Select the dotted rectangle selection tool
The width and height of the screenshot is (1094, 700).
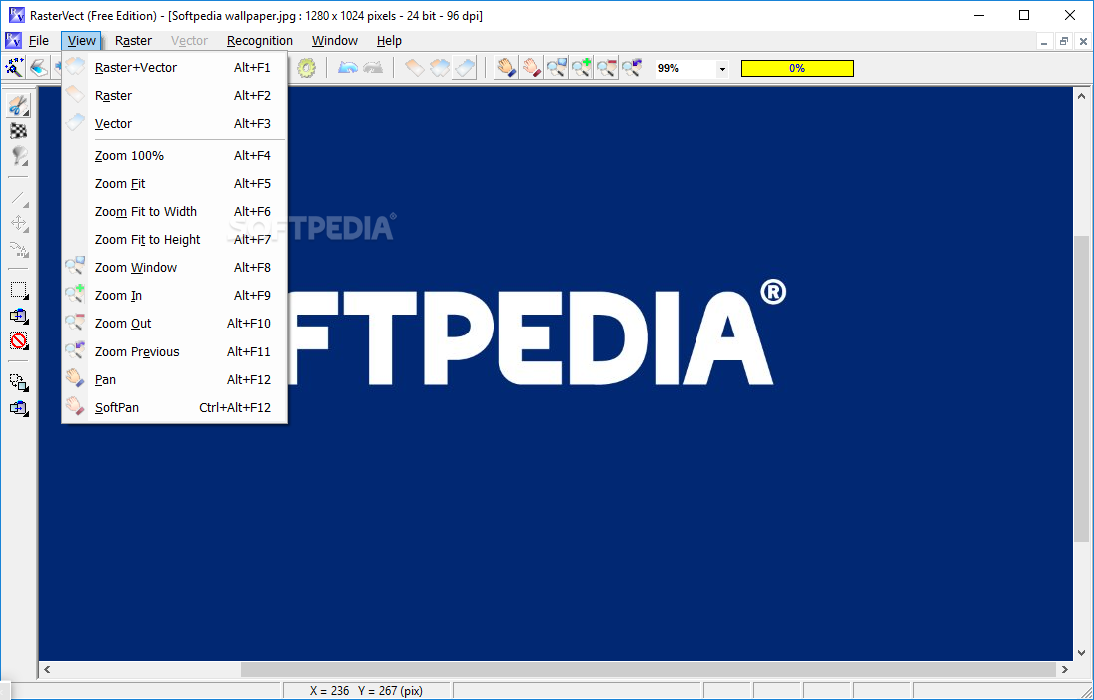tap(18, 290)
